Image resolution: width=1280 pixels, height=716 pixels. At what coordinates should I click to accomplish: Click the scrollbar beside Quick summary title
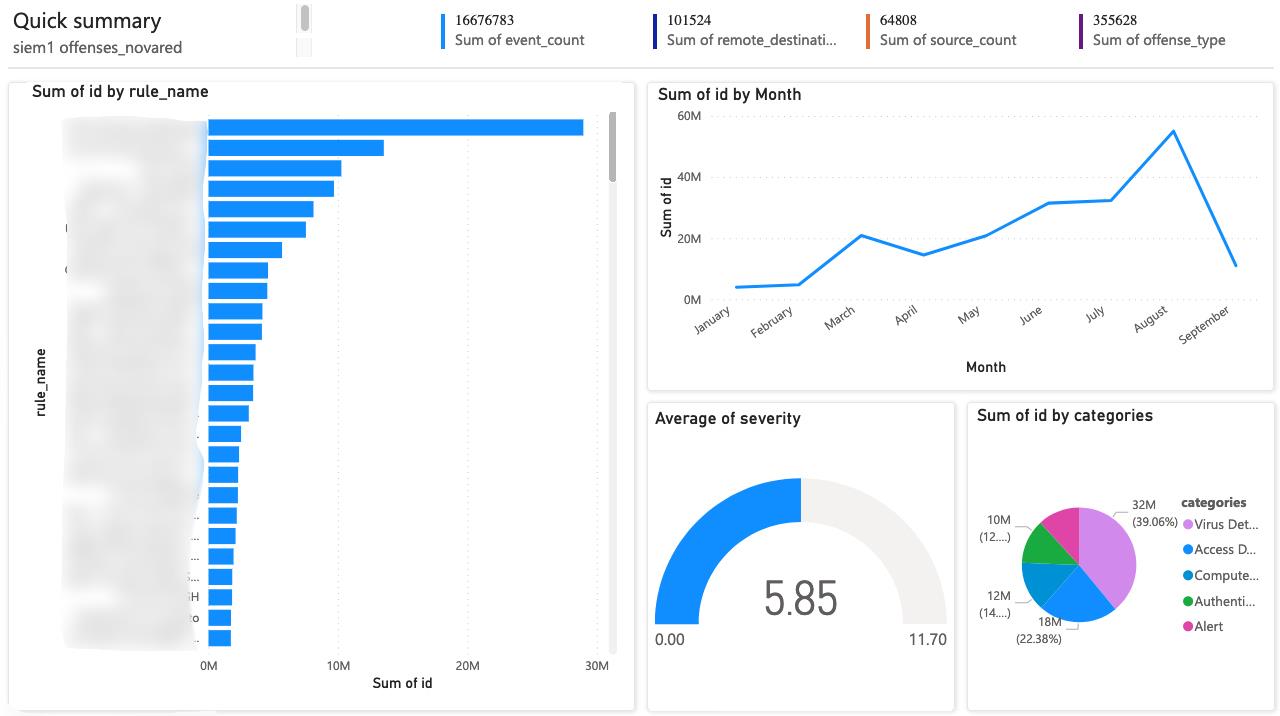303,20
